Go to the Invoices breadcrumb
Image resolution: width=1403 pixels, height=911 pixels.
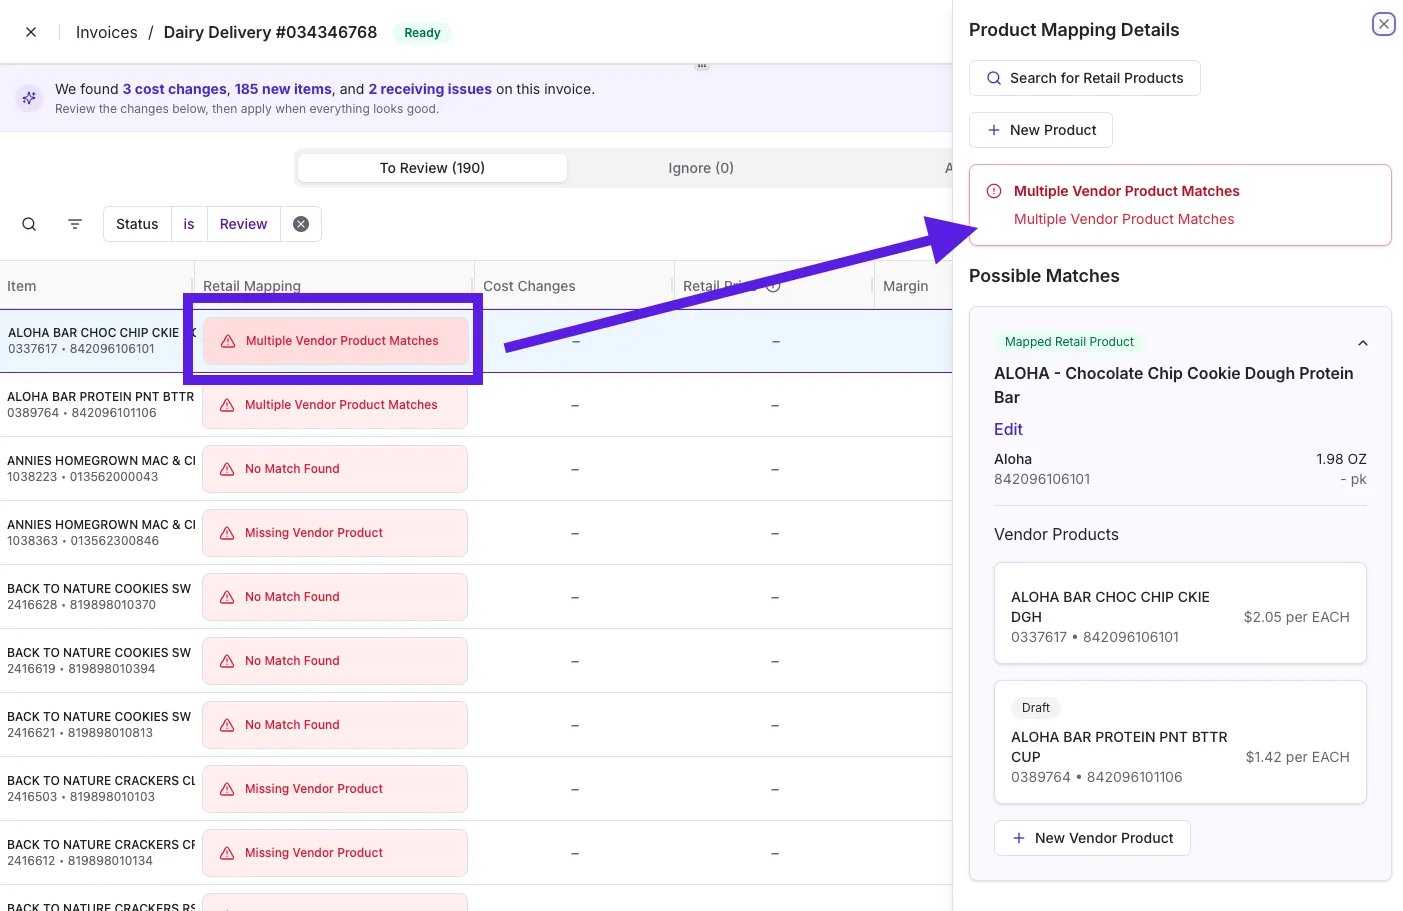pos(107,32)
